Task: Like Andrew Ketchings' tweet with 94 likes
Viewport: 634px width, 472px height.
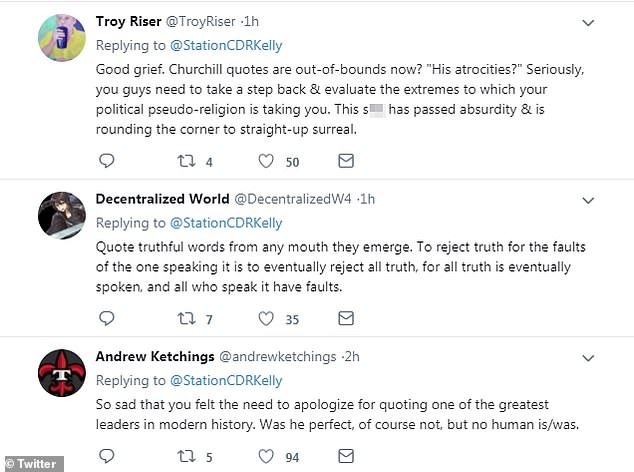Action: coord(267,457)
